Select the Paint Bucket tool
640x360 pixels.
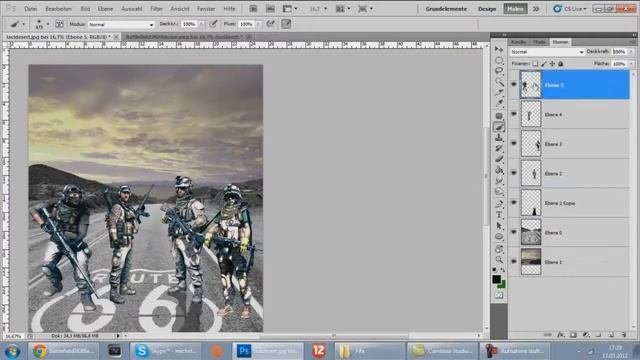499,170
